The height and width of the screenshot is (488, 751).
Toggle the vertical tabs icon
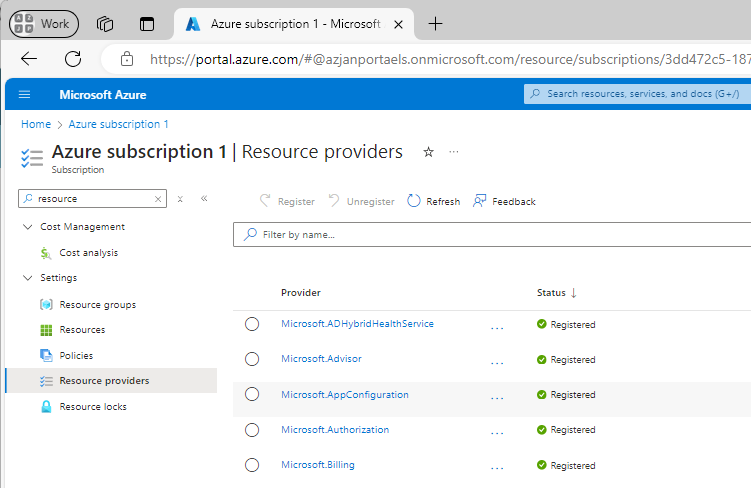pyautogui.click(x=147, y=23)
